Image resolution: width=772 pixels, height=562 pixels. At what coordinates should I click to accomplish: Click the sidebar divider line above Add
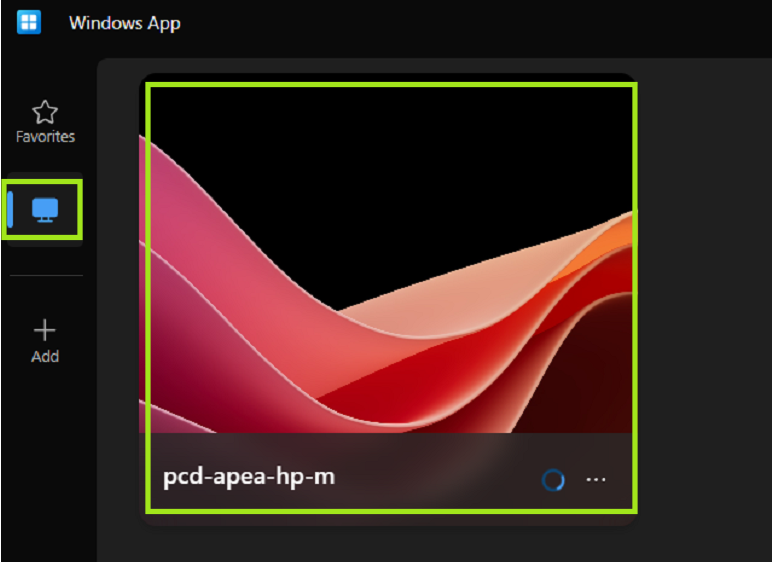(45, 275)
